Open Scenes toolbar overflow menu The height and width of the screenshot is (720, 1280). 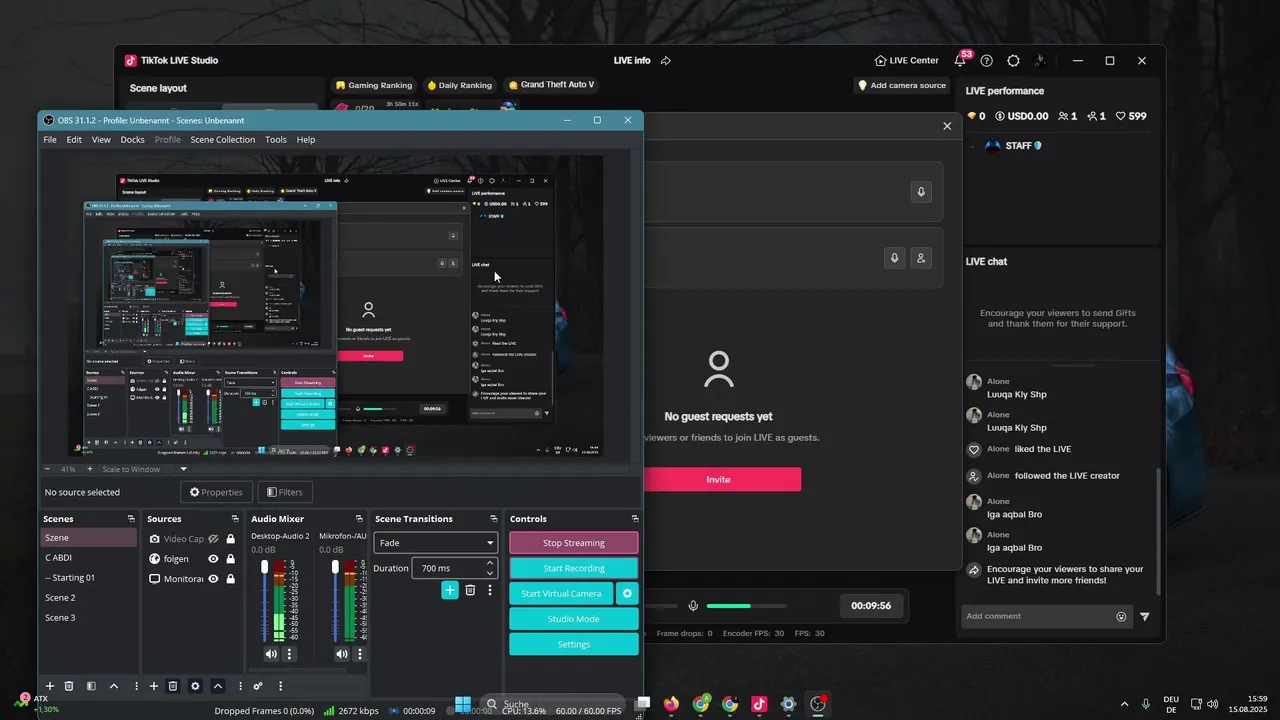135,686
